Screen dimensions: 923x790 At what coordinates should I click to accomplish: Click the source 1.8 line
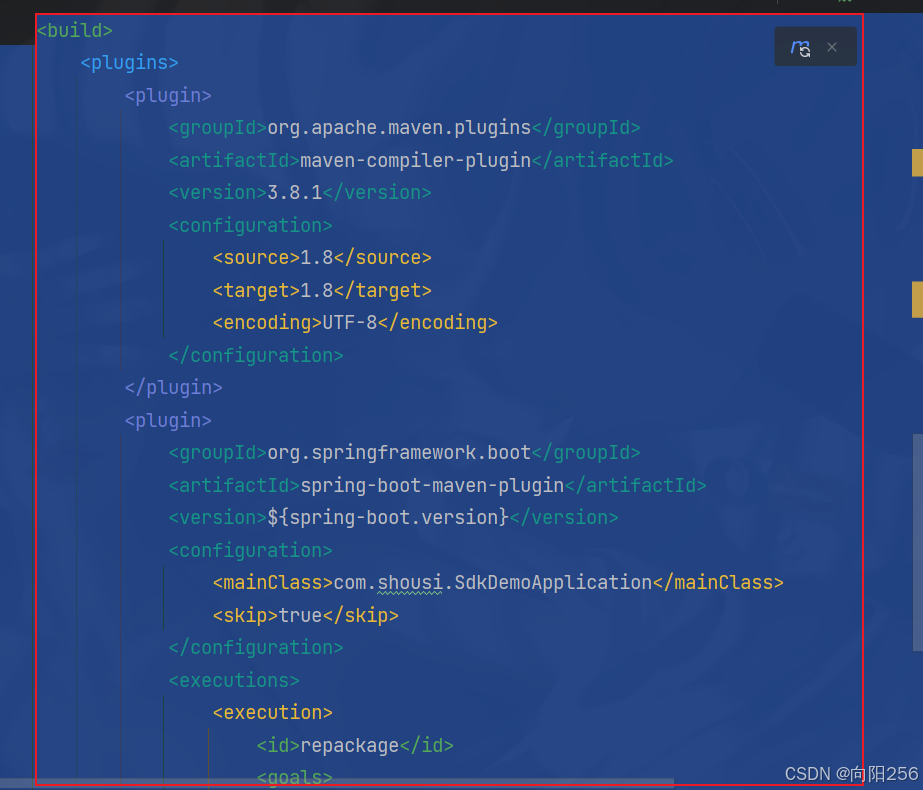(x=322, y=258)
